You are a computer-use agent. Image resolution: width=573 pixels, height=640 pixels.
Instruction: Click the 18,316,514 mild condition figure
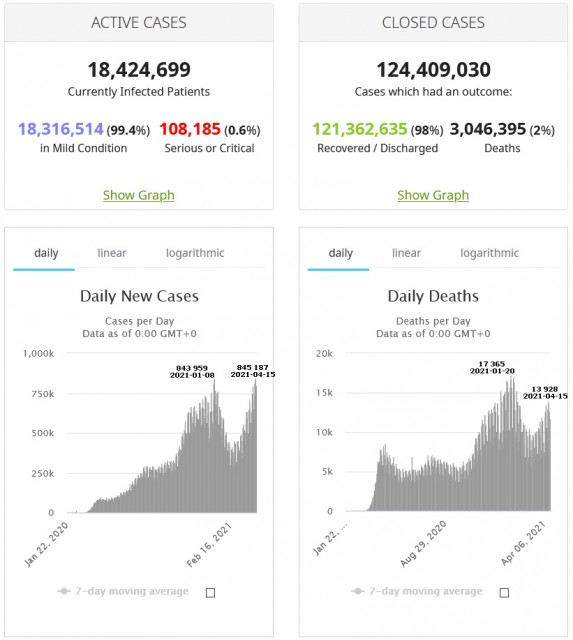[61, 129]
